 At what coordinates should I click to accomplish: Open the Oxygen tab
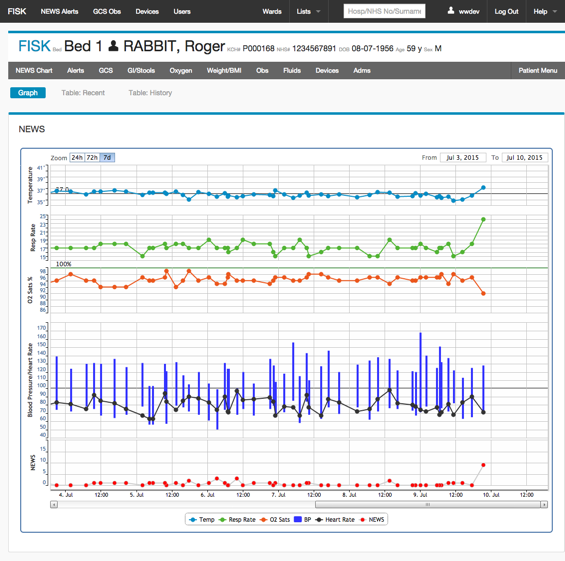[181, 71]
